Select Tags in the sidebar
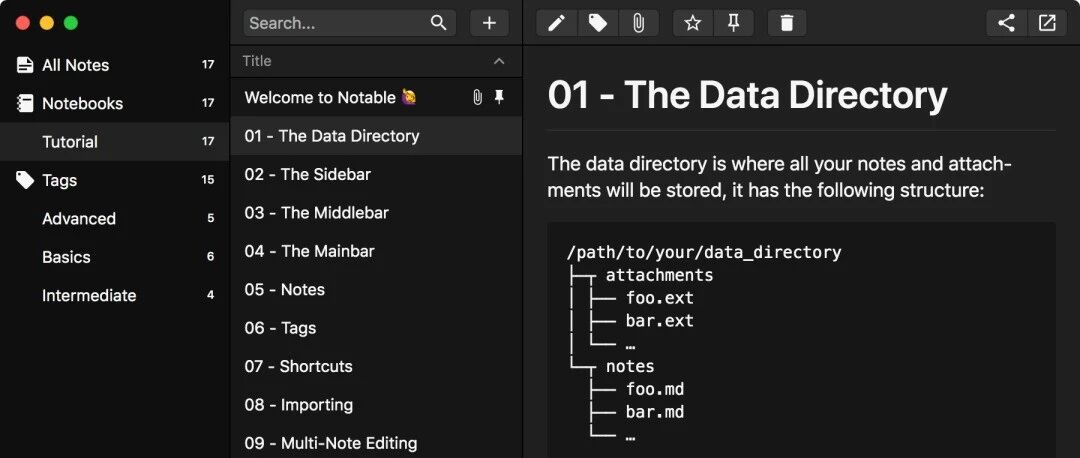1080x458 pixels. click(x=114, y=180)
